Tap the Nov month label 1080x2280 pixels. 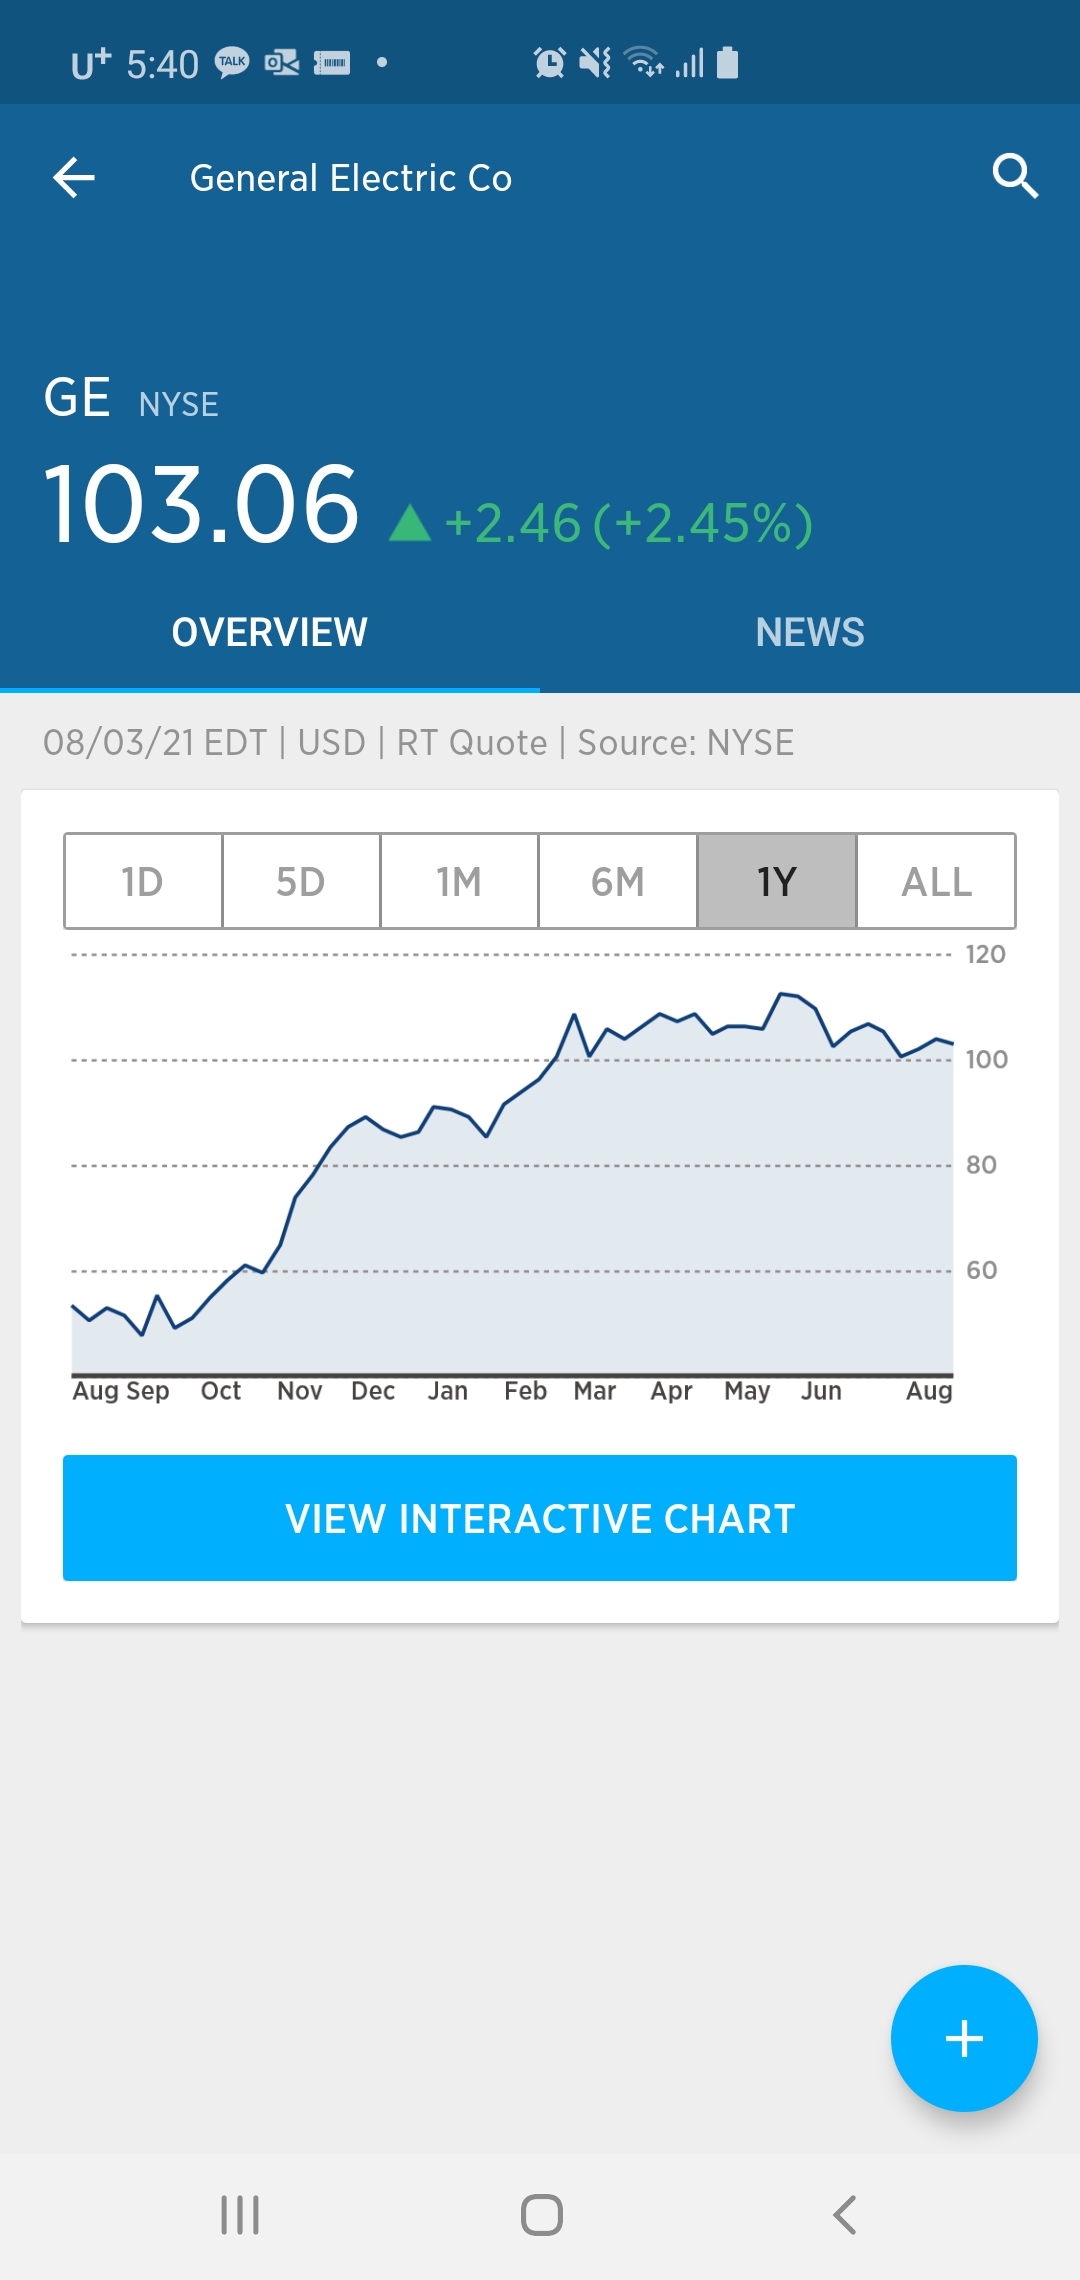pos(299,1391)
